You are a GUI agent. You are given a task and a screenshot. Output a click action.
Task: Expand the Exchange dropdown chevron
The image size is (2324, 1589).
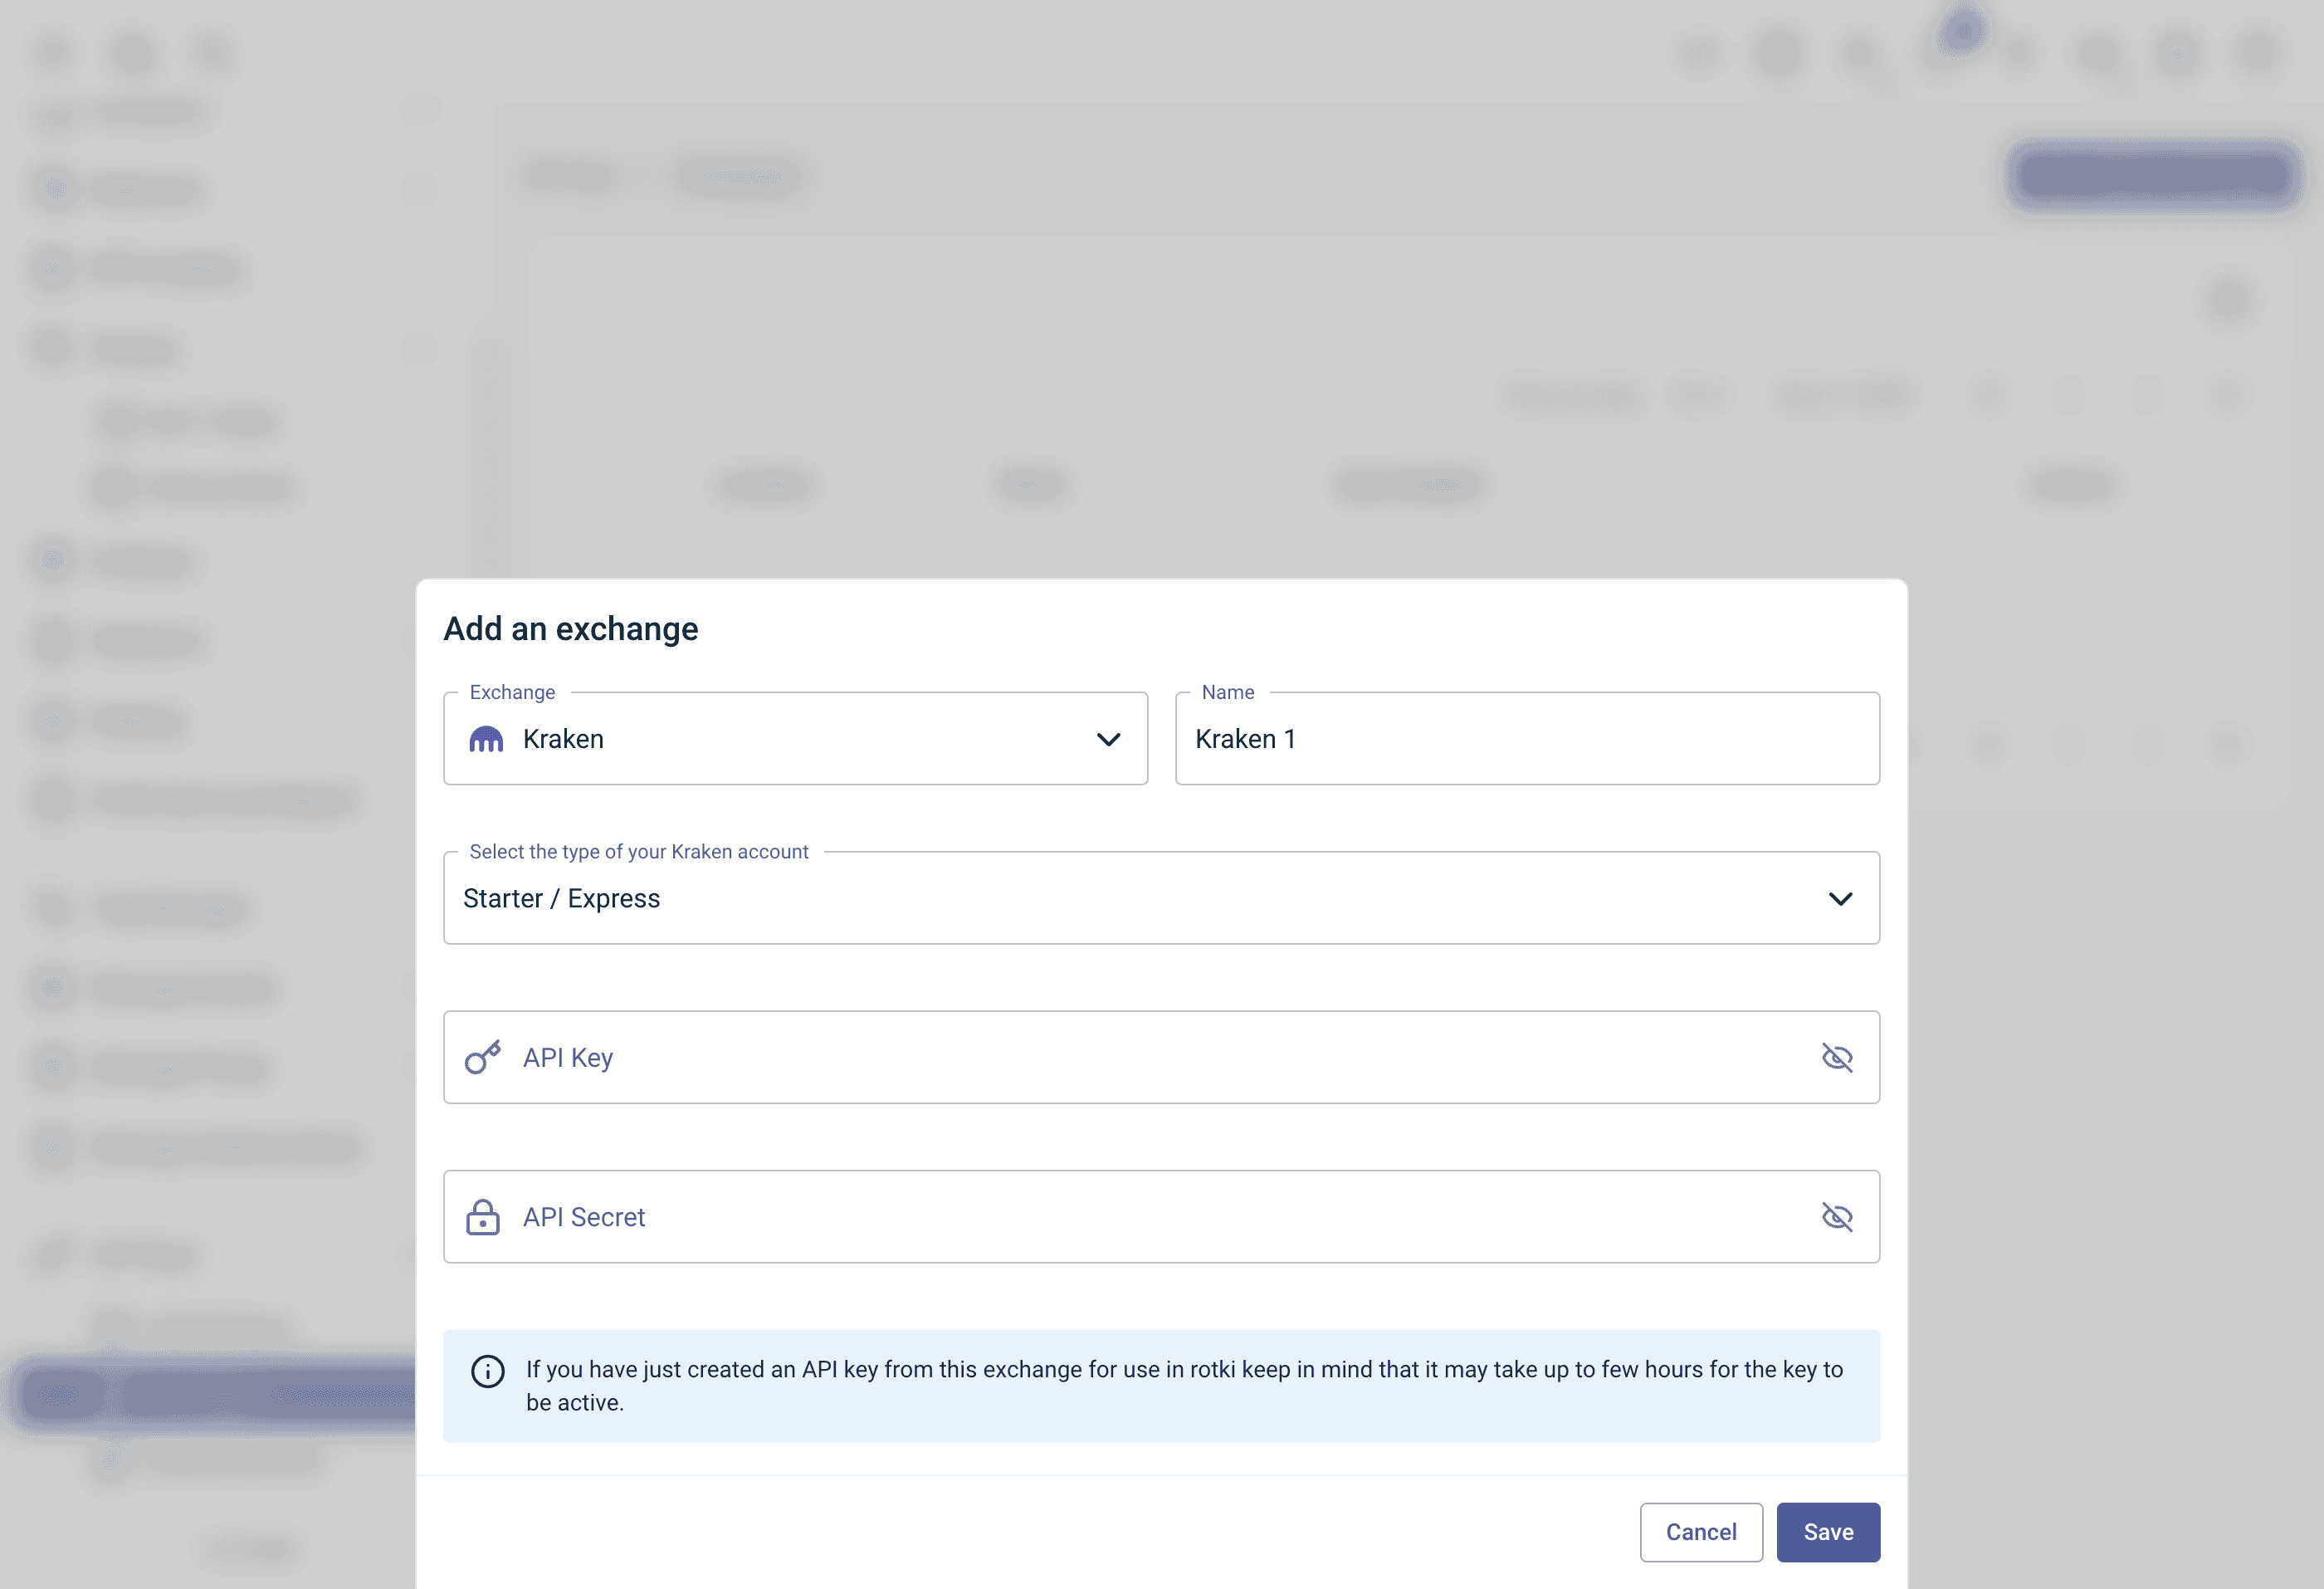[1108, 739]
